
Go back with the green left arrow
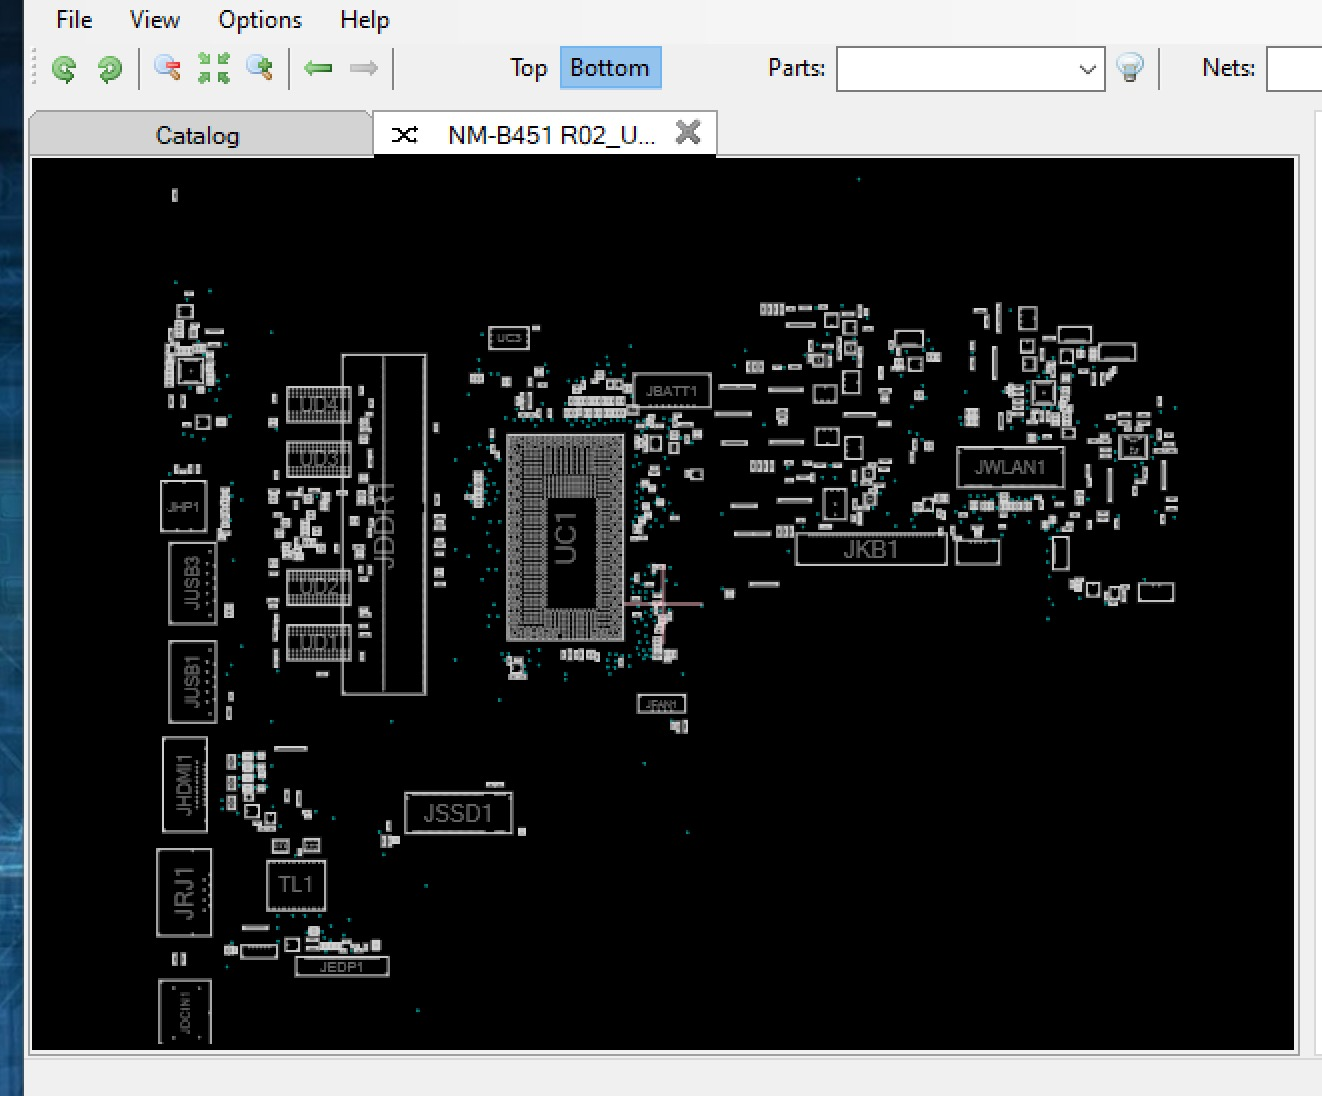318,69
